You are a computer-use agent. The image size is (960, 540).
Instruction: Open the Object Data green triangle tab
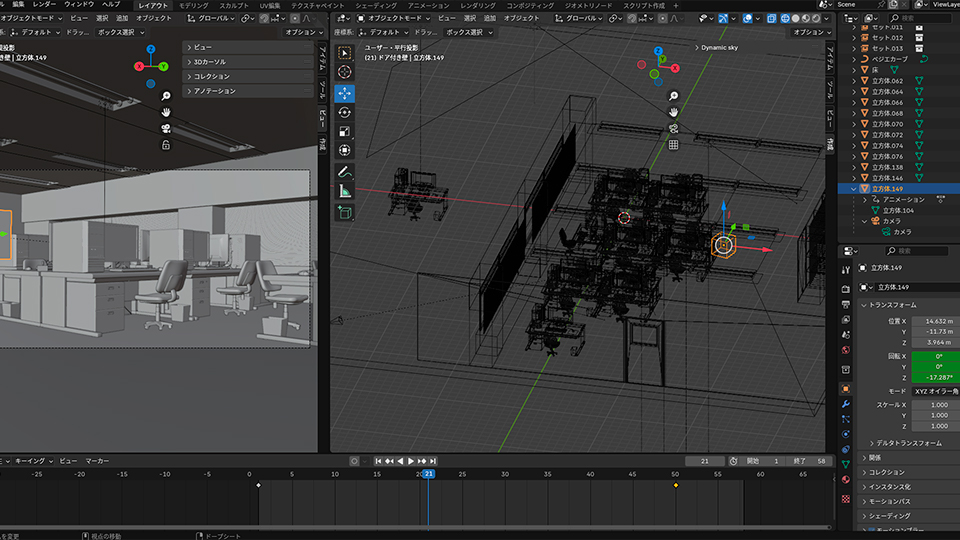846,465
